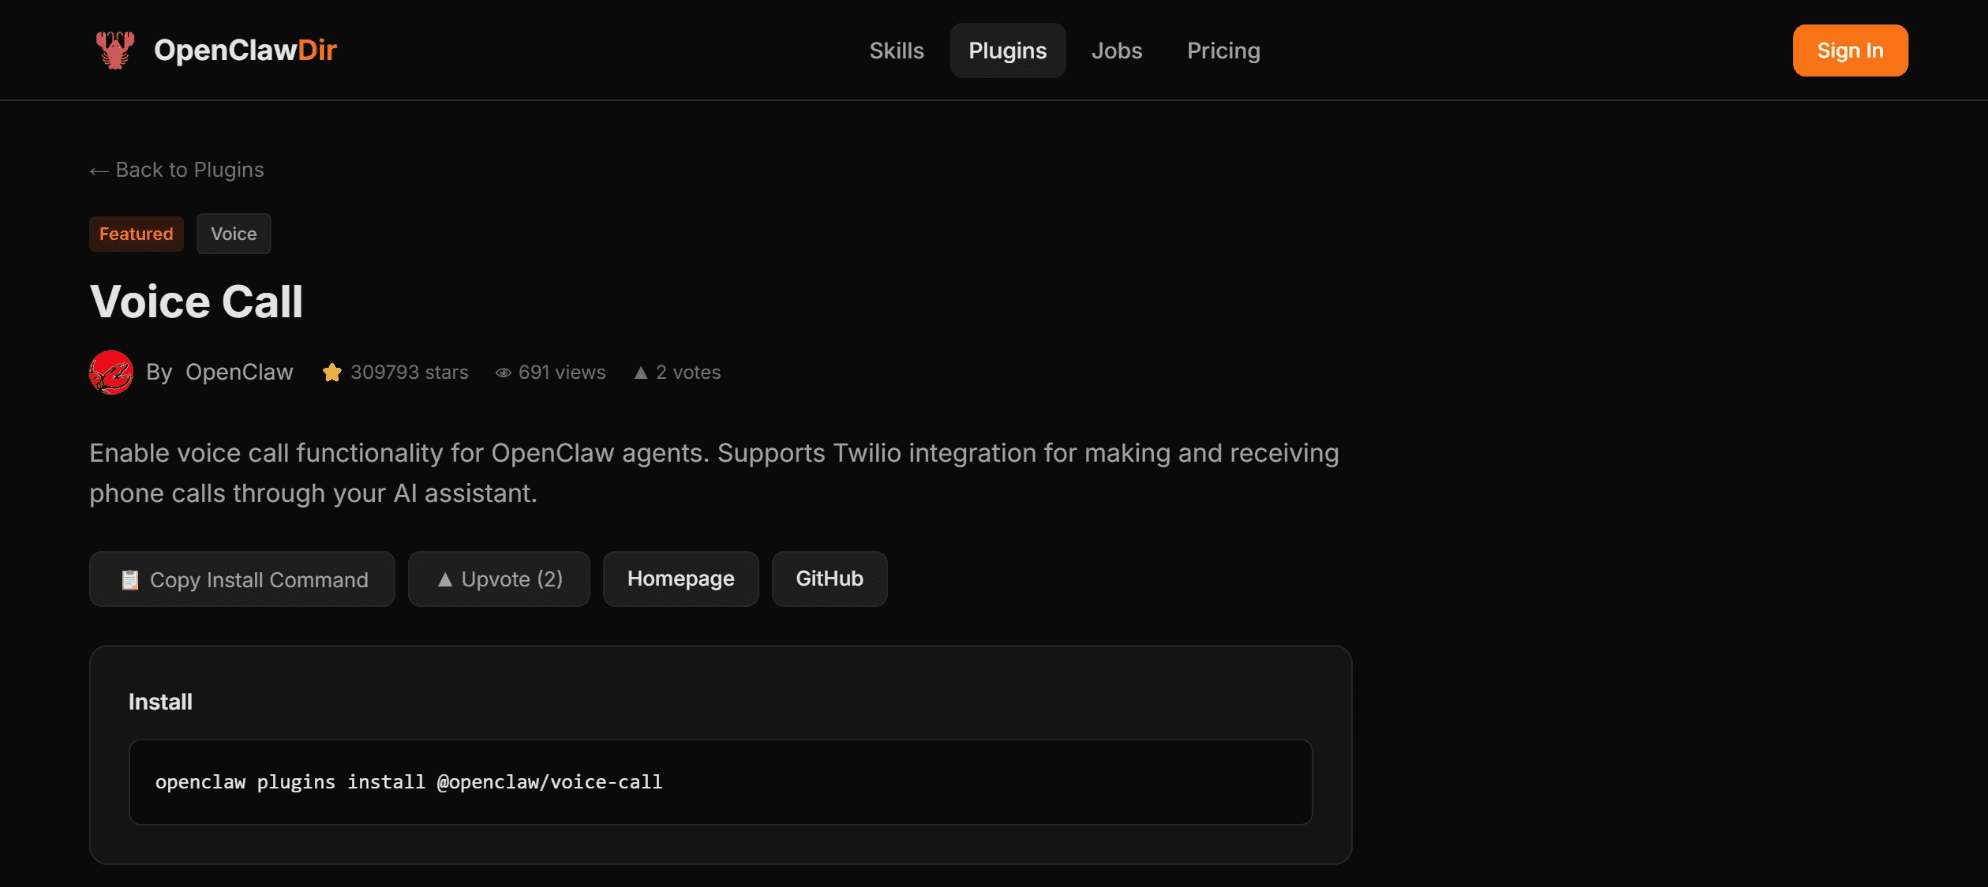Upvote the Voice Call plugin

499,579
